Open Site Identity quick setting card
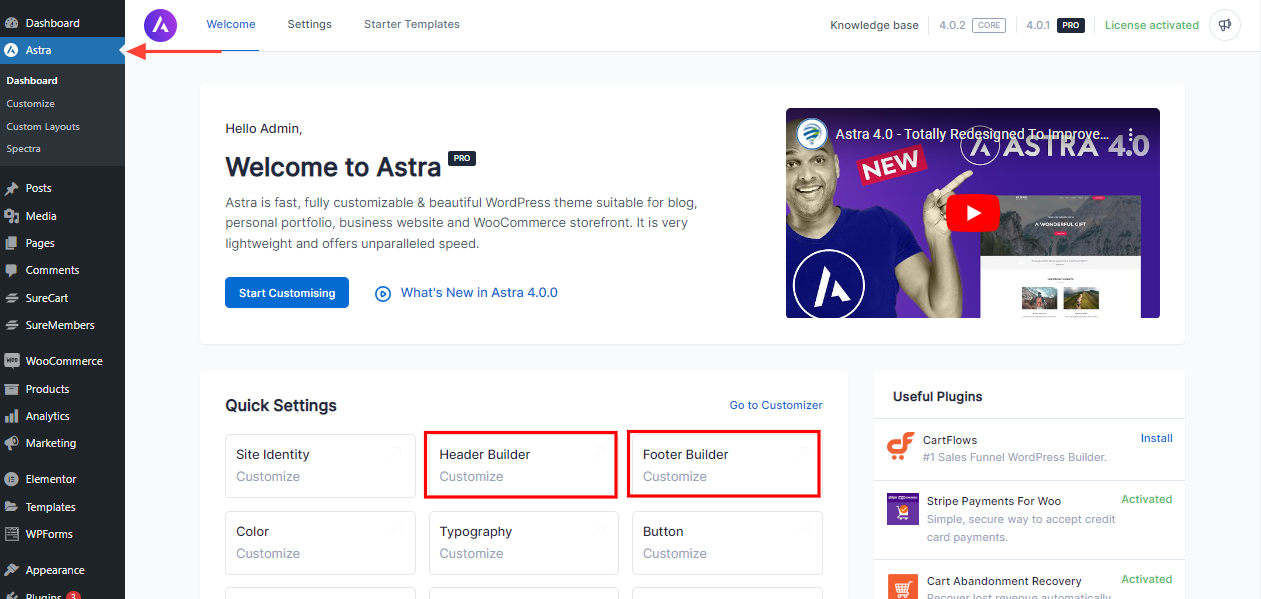Screen dimensions: 1261x599 coord(320,465)
